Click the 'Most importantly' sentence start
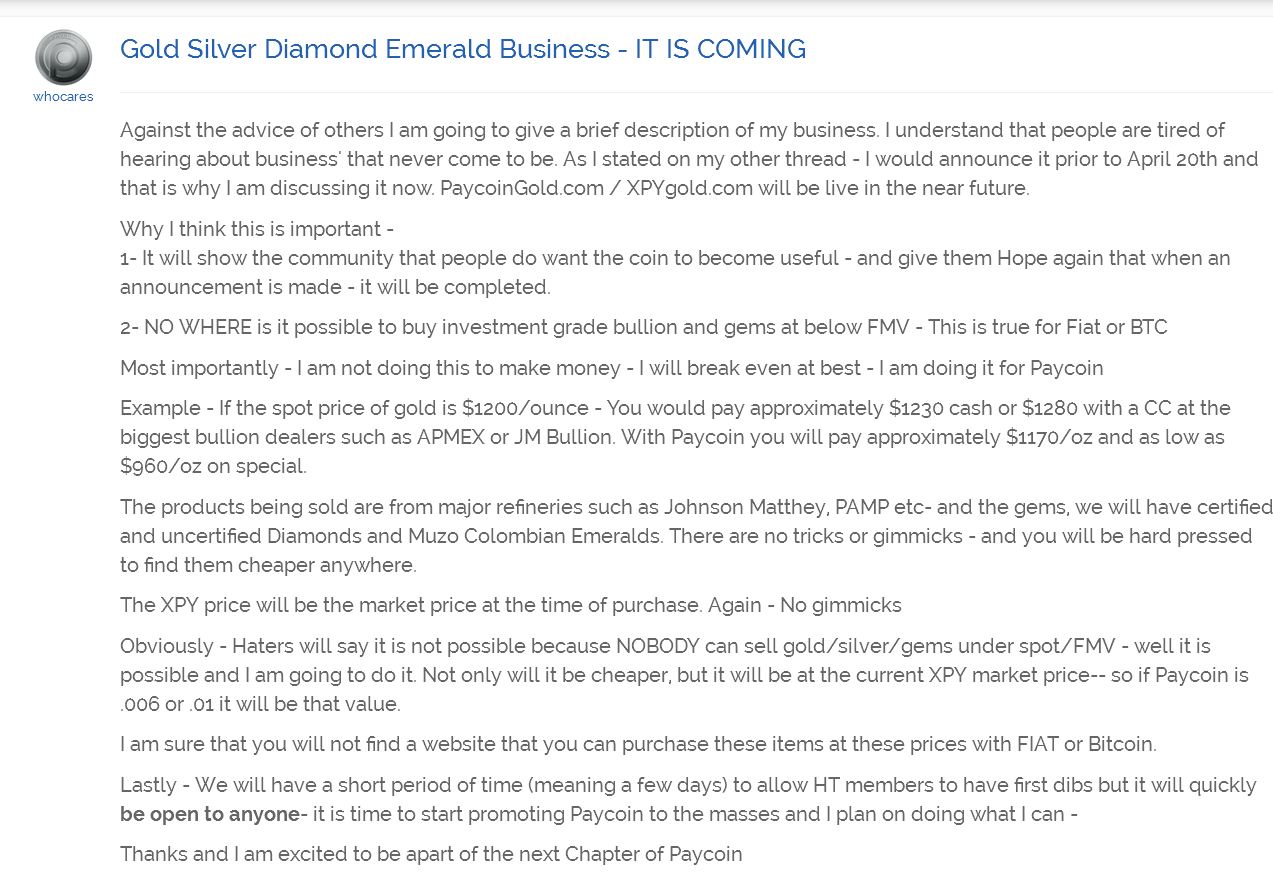Screen dimensions: 1273x874 tap(199, 368)
